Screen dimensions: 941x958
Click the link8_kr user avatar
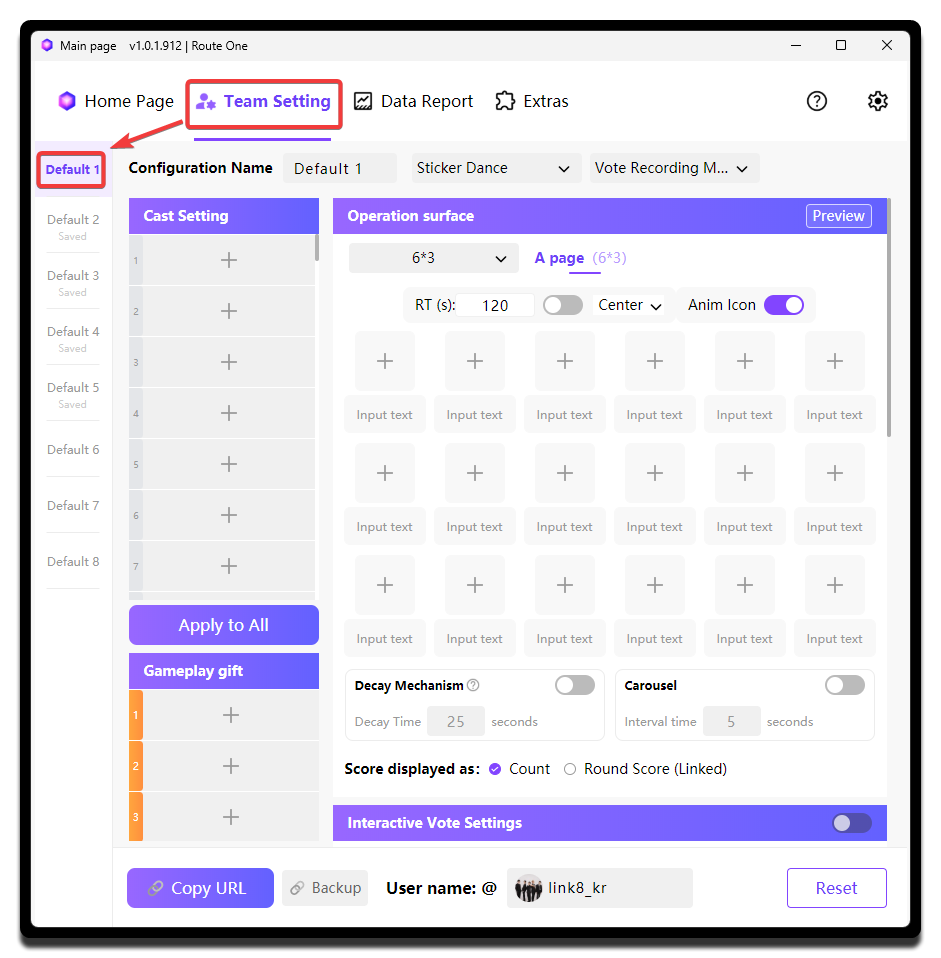[528, 888]
